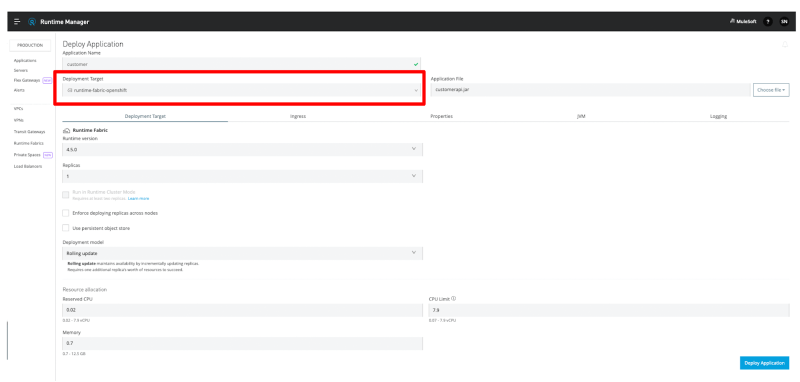Follow the Learn more link
Screen dimensions: 800x382
pos(138,198)
